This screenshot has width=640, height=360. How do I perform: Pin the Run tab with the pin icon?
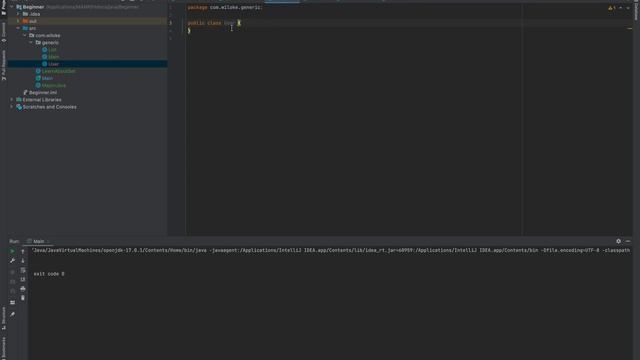point(13,314)
